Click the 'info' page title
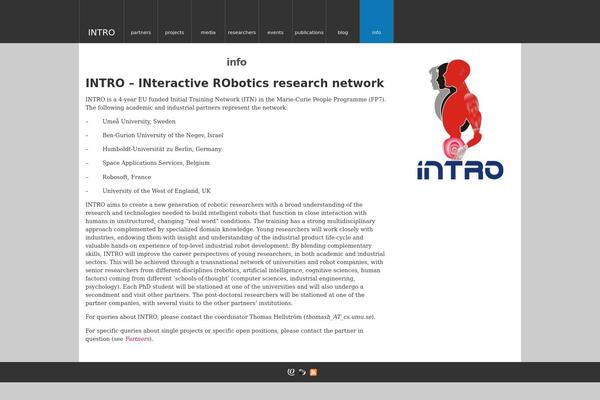Screen dimensions: 600x400 click(236, 62)
